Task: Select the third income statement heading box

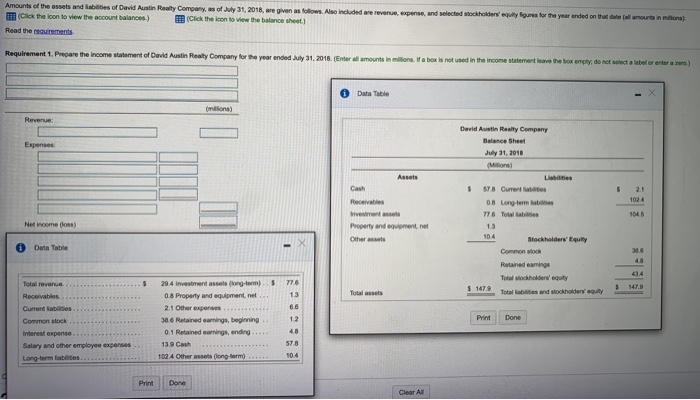Action: 122,95
